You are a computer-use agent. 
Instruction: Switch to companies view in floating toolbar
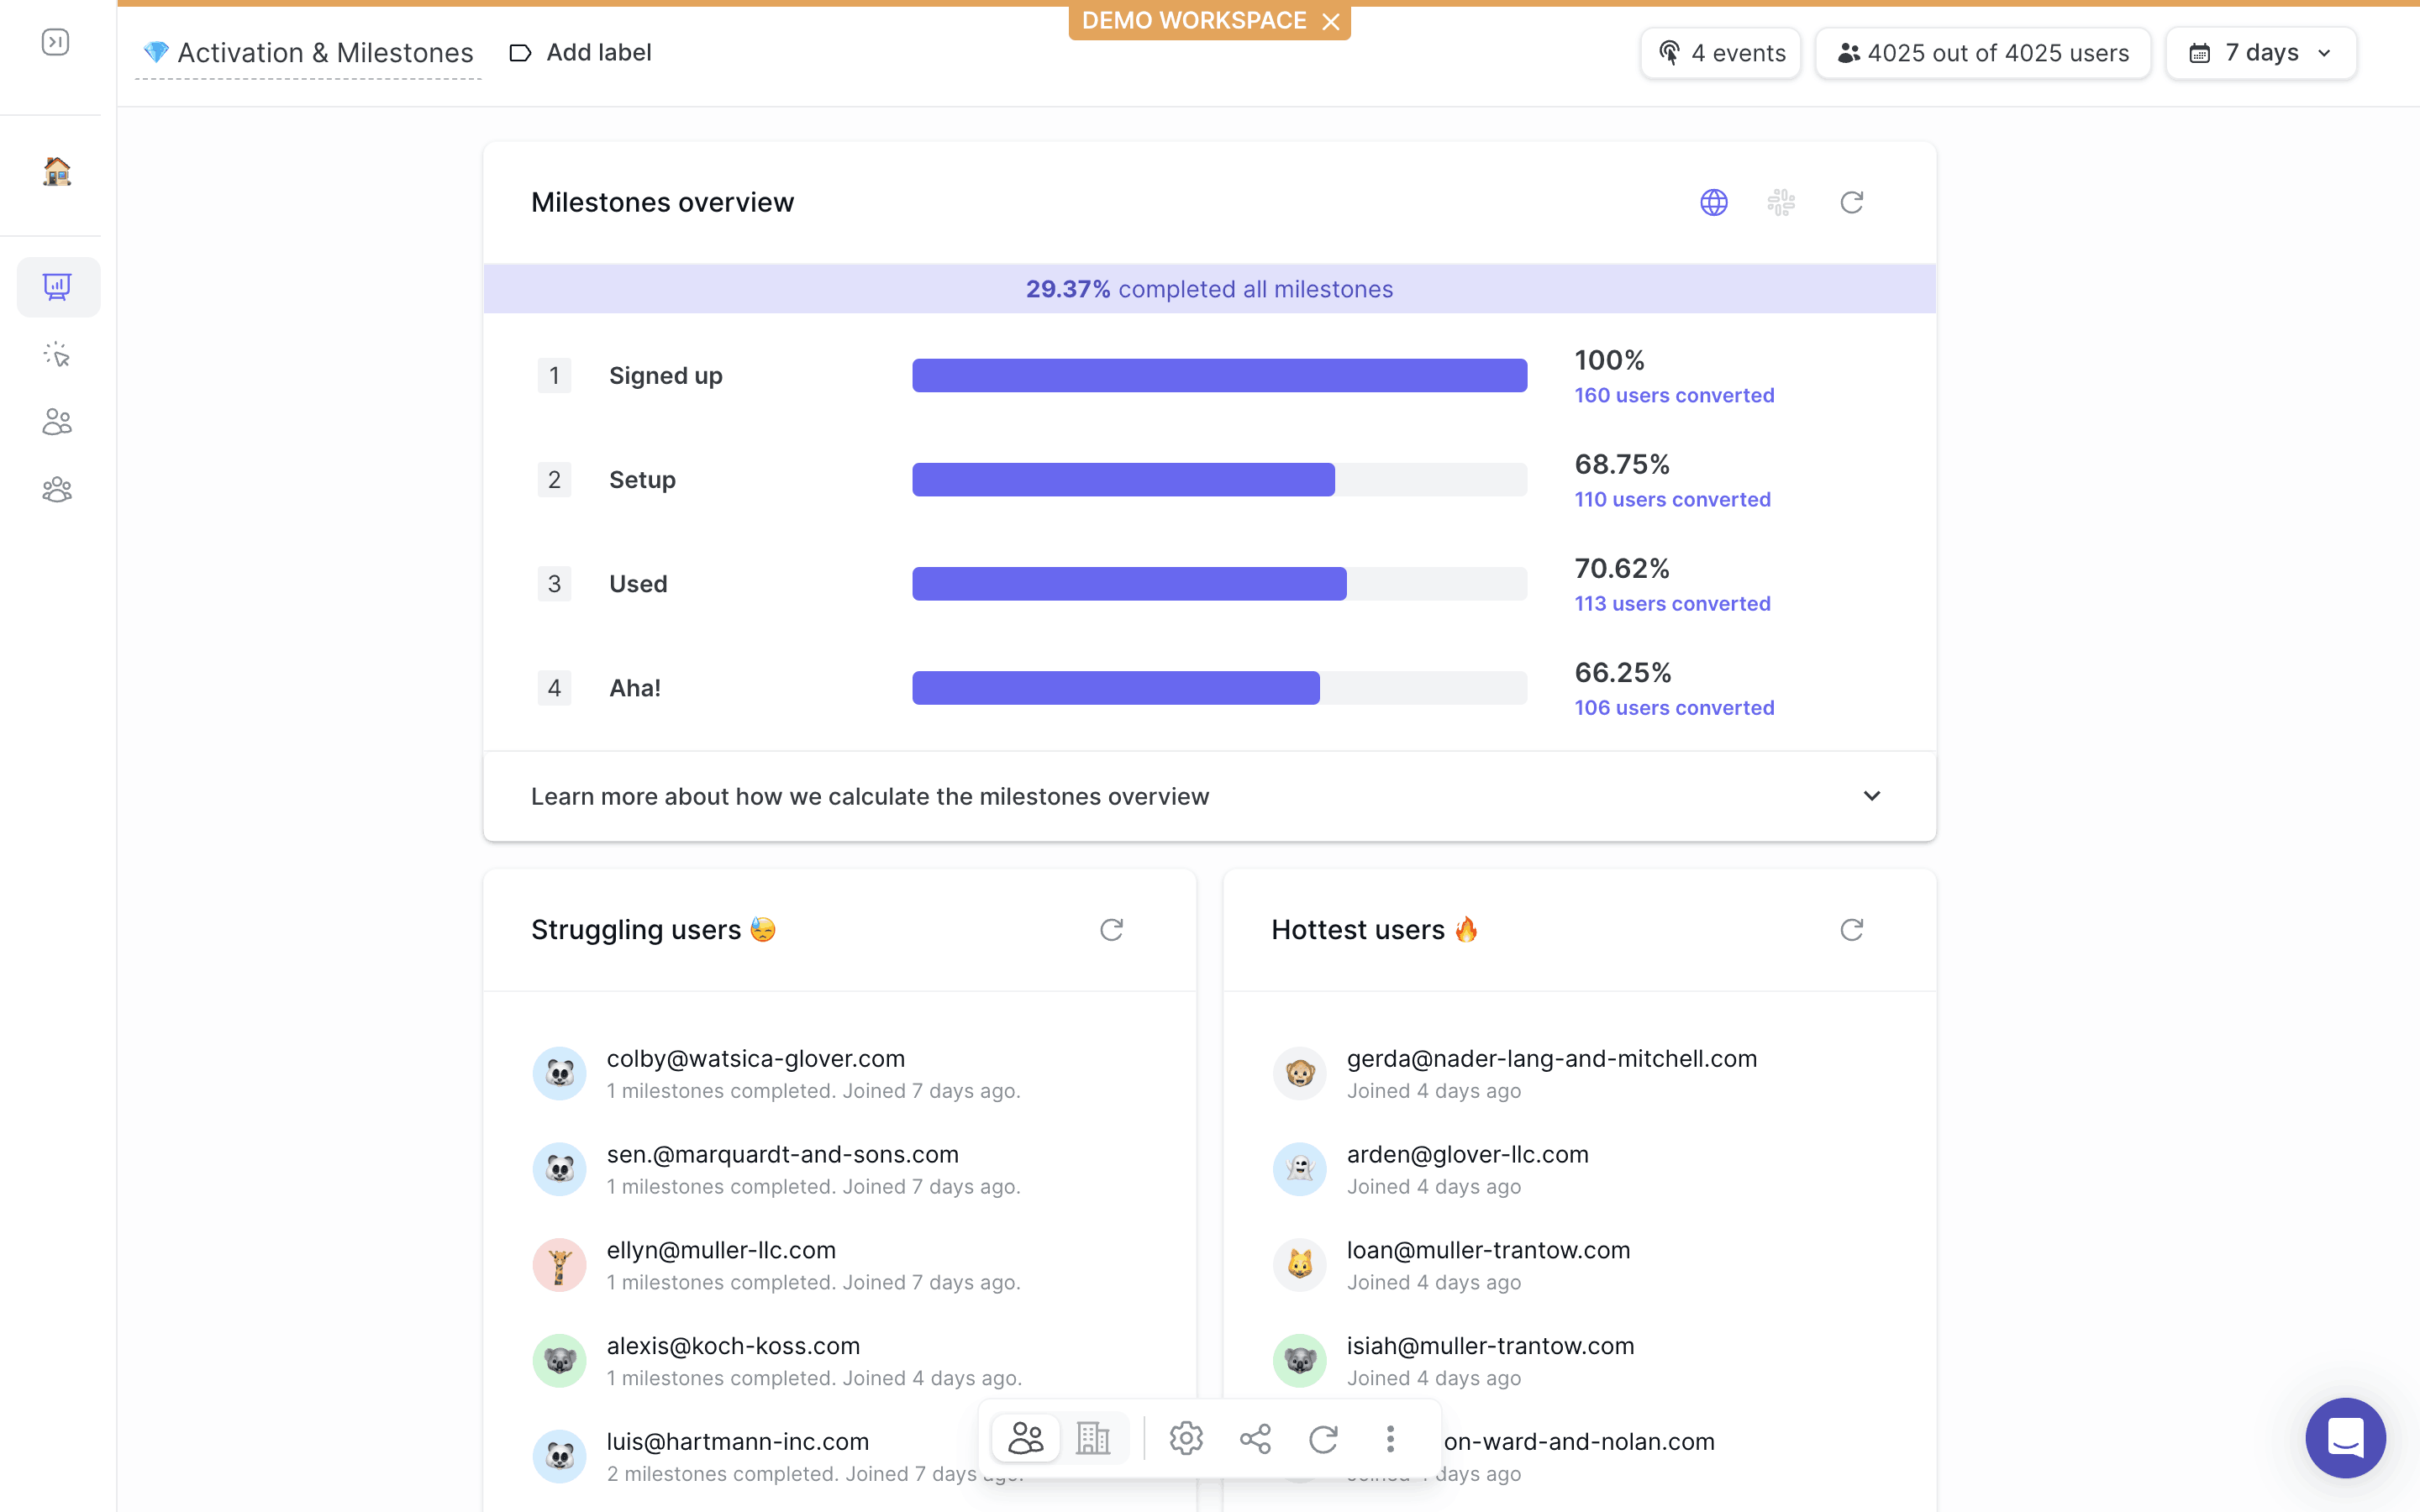(x=1093, y=1439)
